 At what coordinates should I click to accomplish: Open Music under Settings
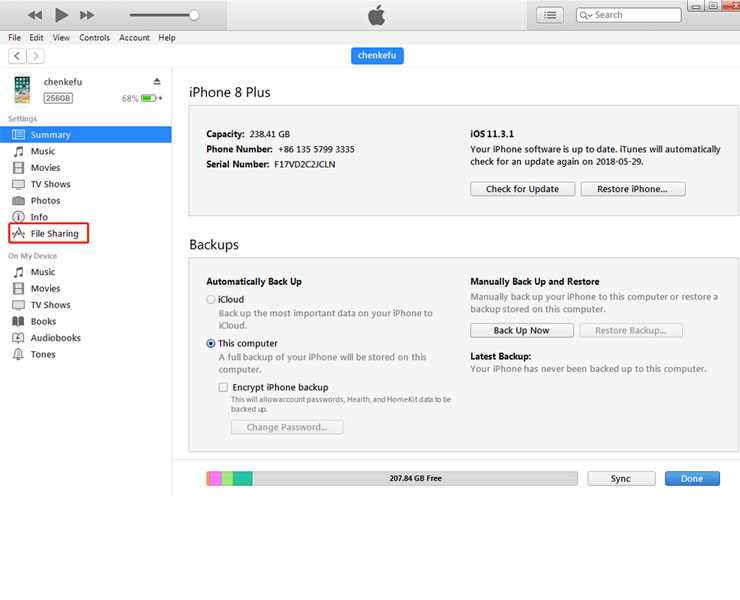click(42, 151)
